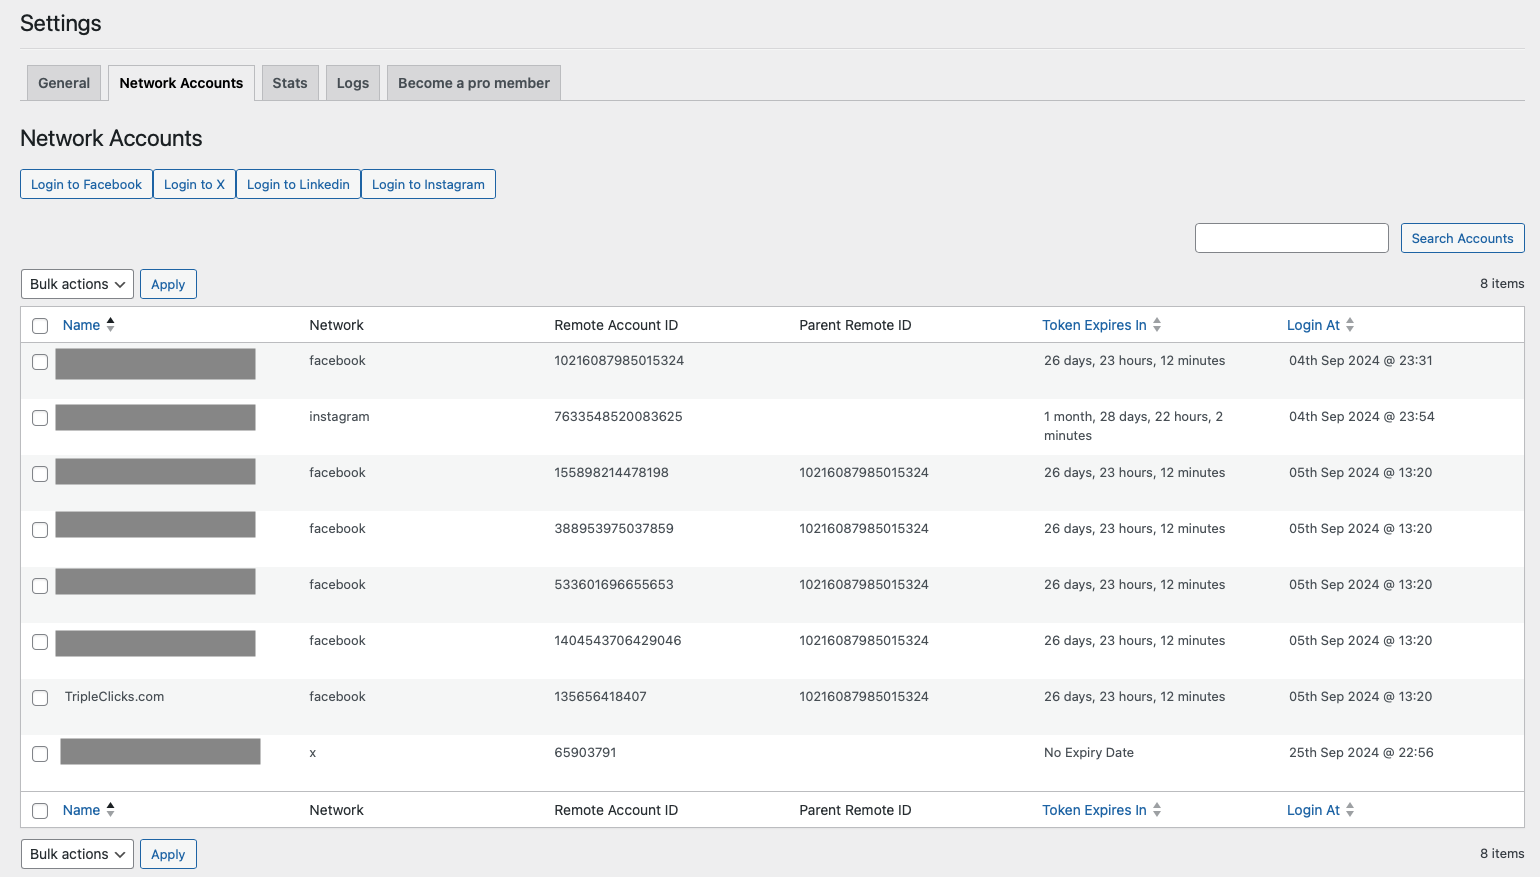Expand the bottom Bulk actions dropdown
This screenshot has height=877, width=1540.
point(77,854)
